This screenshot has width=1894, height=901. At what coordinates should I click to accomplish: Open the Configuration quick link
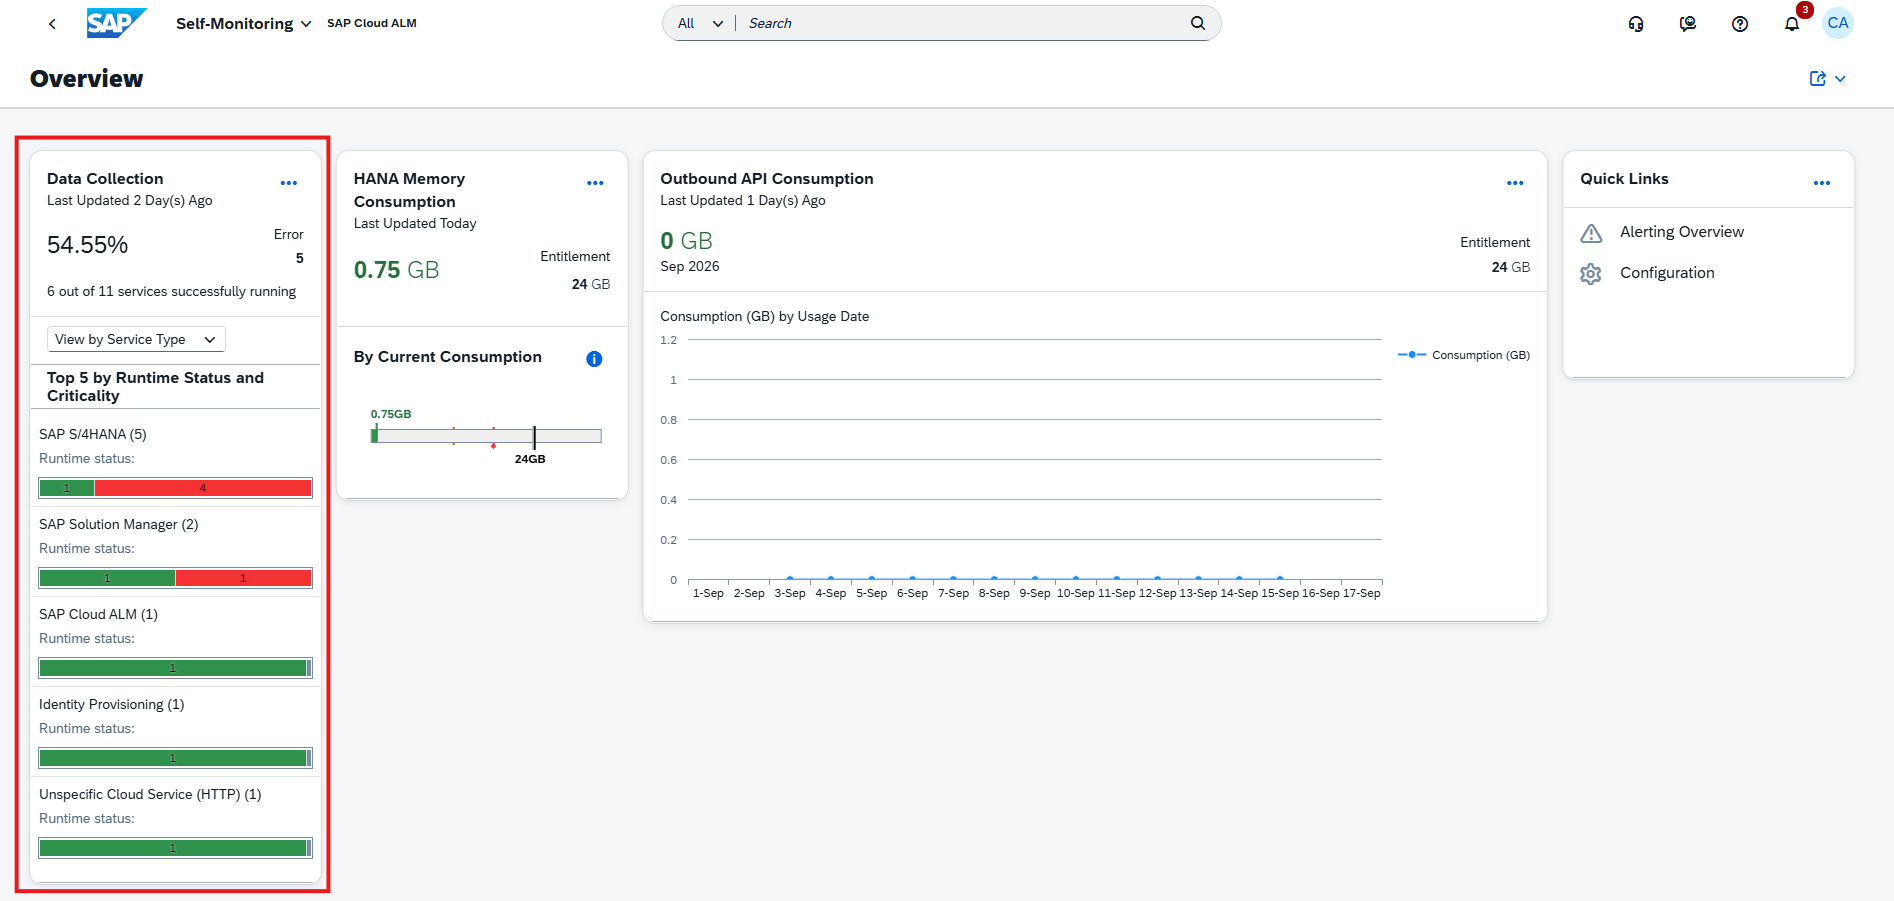click(1667, 273)
